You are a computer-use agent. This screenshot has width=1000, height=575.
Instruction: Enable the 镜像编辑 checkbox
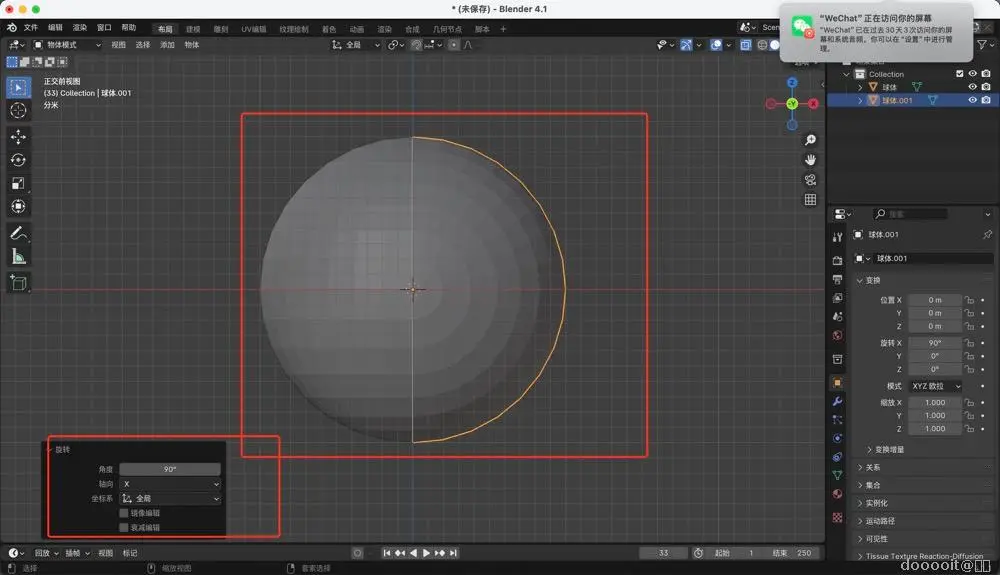tap(124, 513)
